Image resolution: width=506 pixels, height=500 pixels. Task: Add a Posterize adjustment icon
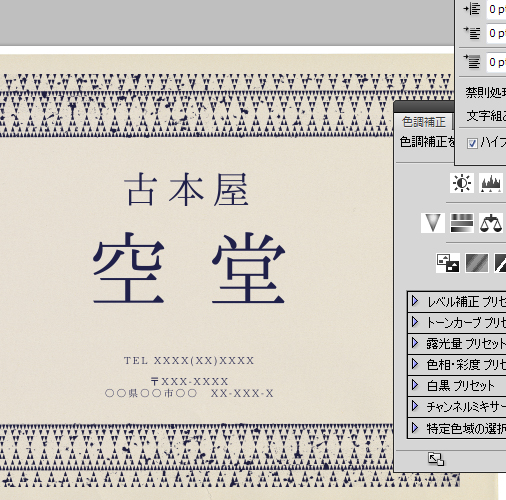(x=477, y=263)
